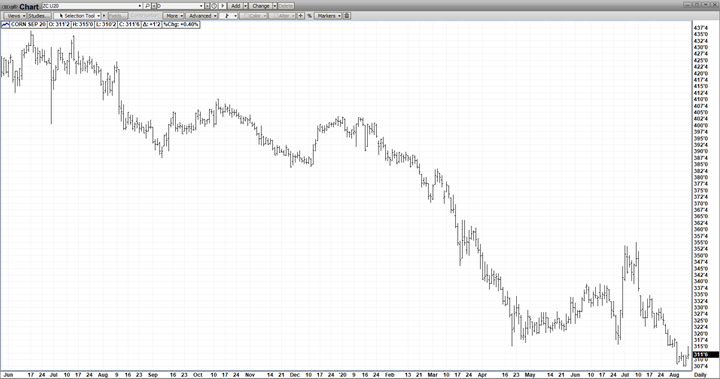Image resolution: width=720 pixels, height=379 pixels.
Task: Click the symbol search magnifier icon
Action: pos(147,6)
